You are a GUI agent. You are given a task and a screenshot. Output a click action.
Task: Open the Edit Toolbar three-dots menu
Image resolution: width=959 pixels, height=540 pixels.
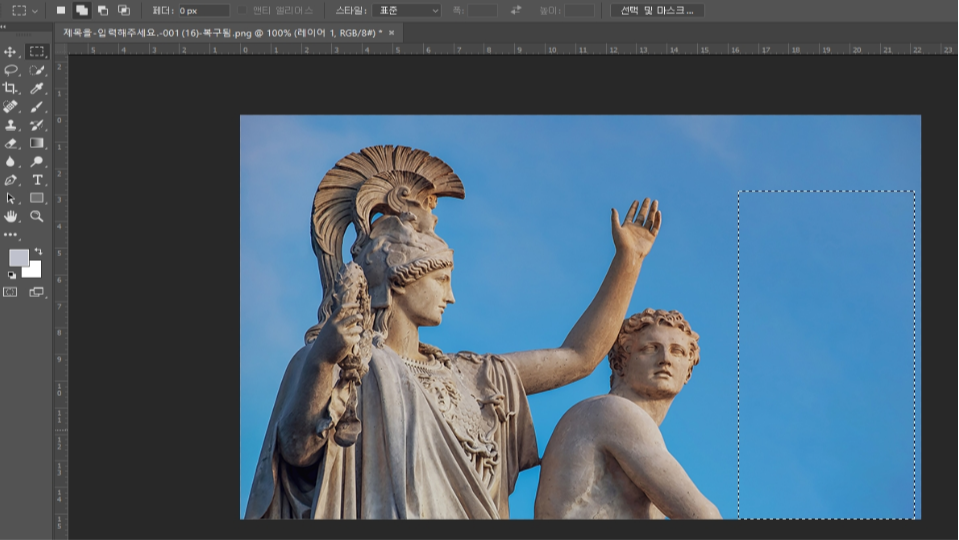click(x=10, y=235)
